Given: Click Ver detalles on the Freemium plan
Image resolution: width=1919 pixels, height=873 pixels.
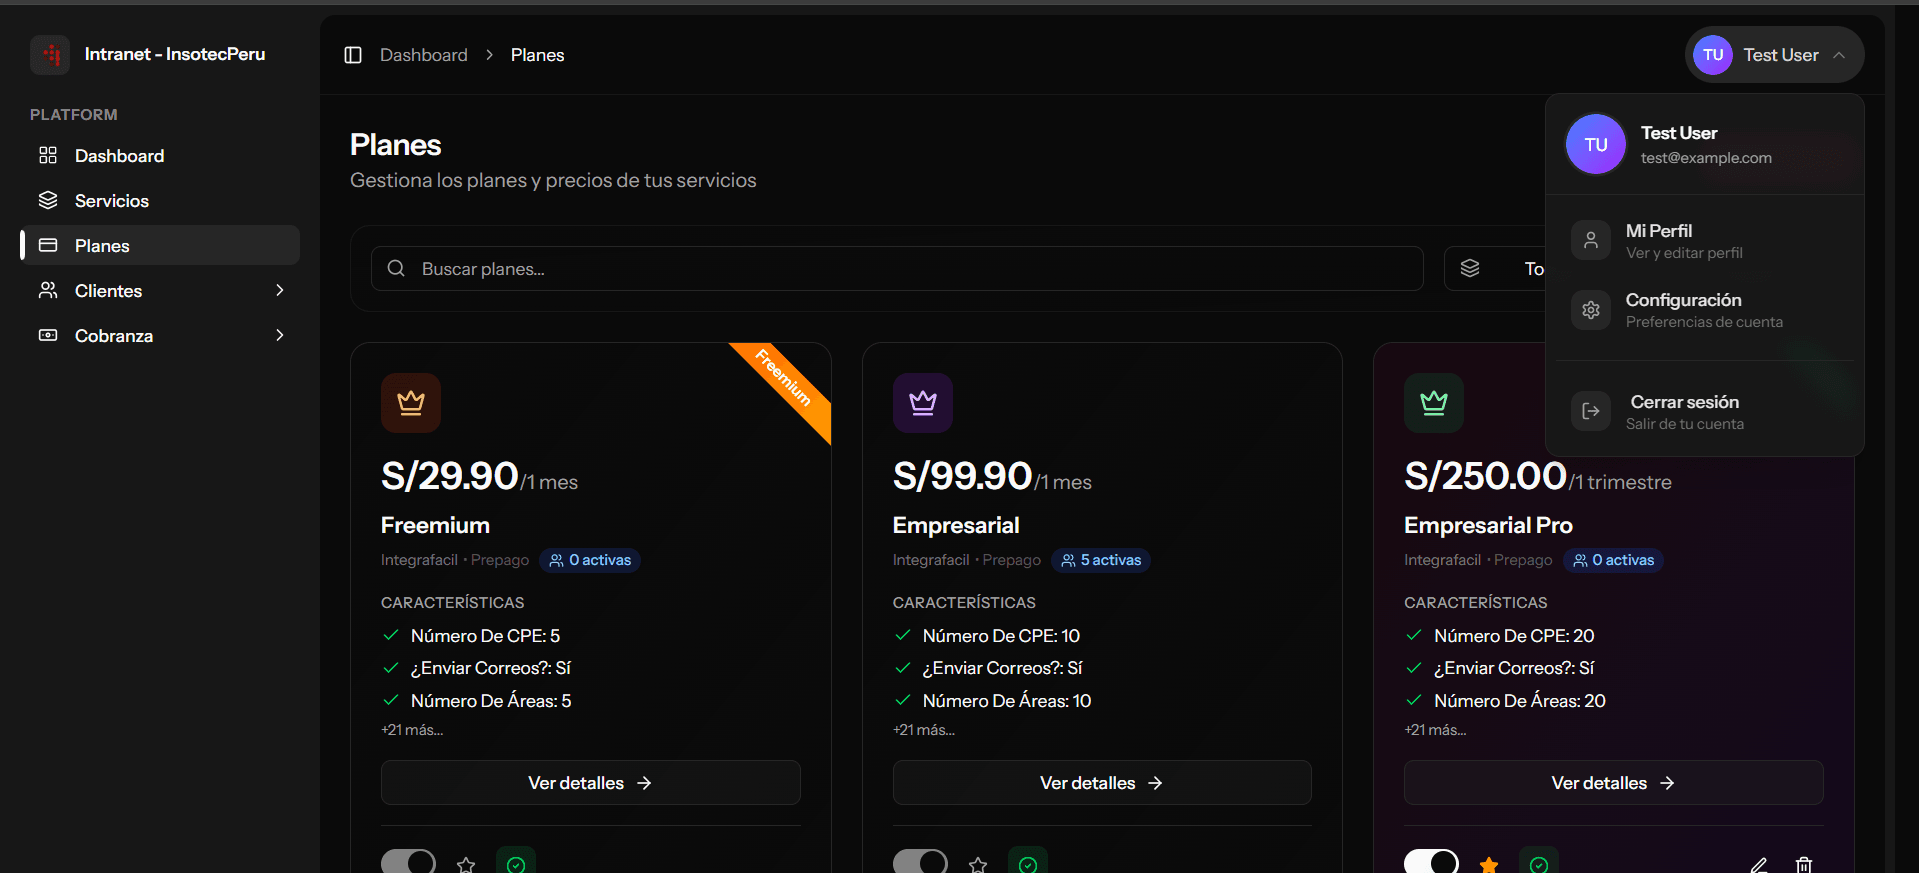Looking at the screenshot, I should pos(590,783).
